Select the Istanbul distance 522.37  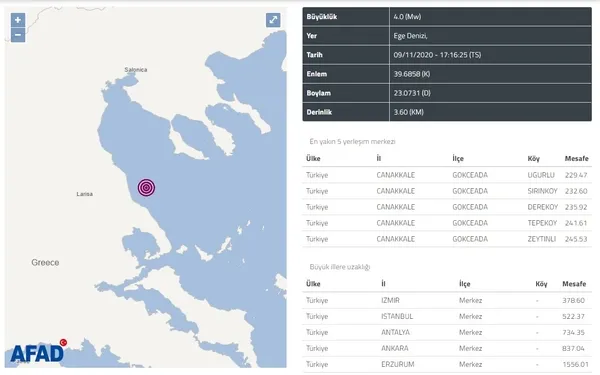click(574, 317)
